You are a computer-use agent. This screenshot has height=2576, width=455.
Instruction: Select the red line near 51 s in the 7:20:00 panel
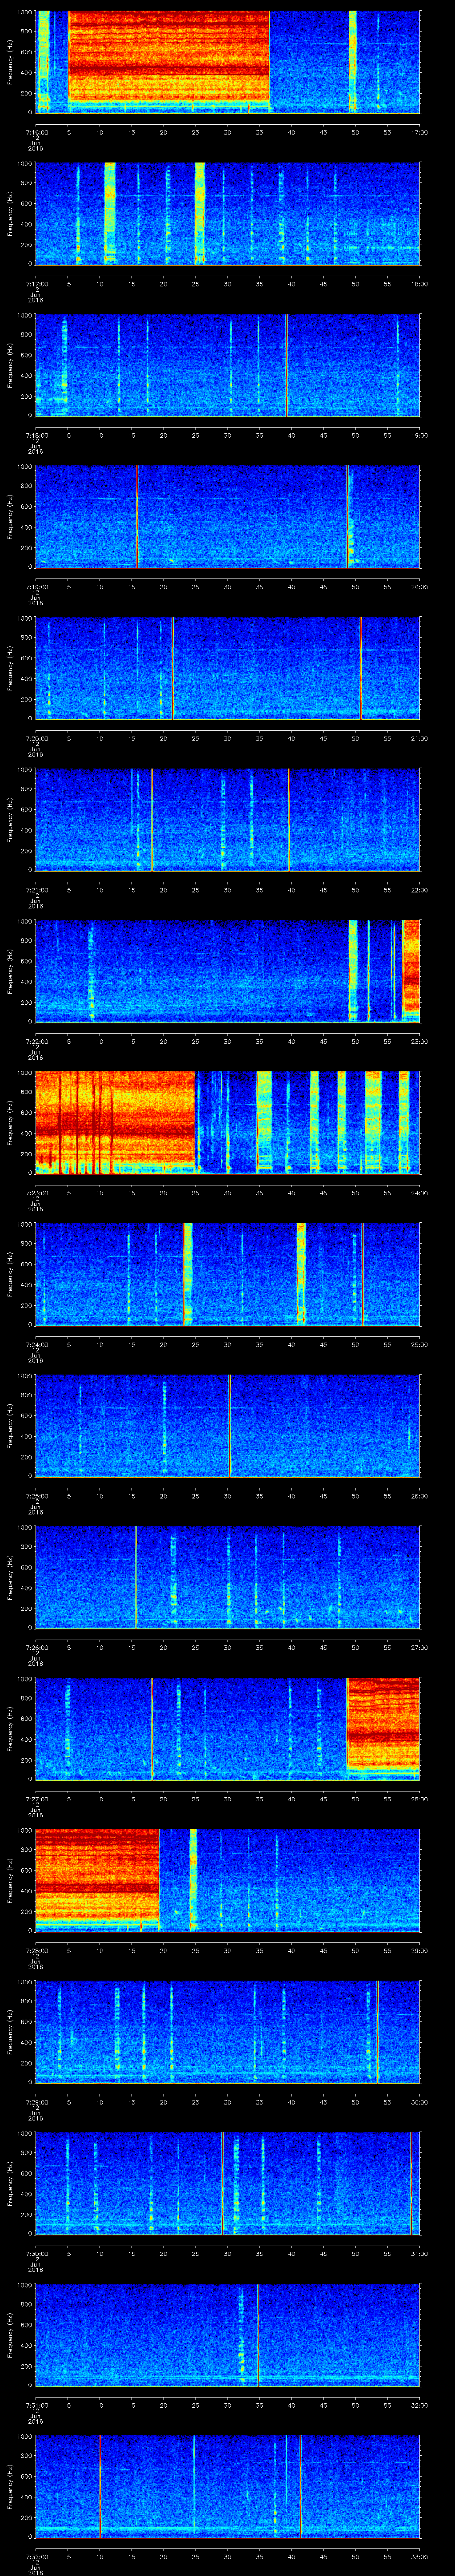coord(360,668)
